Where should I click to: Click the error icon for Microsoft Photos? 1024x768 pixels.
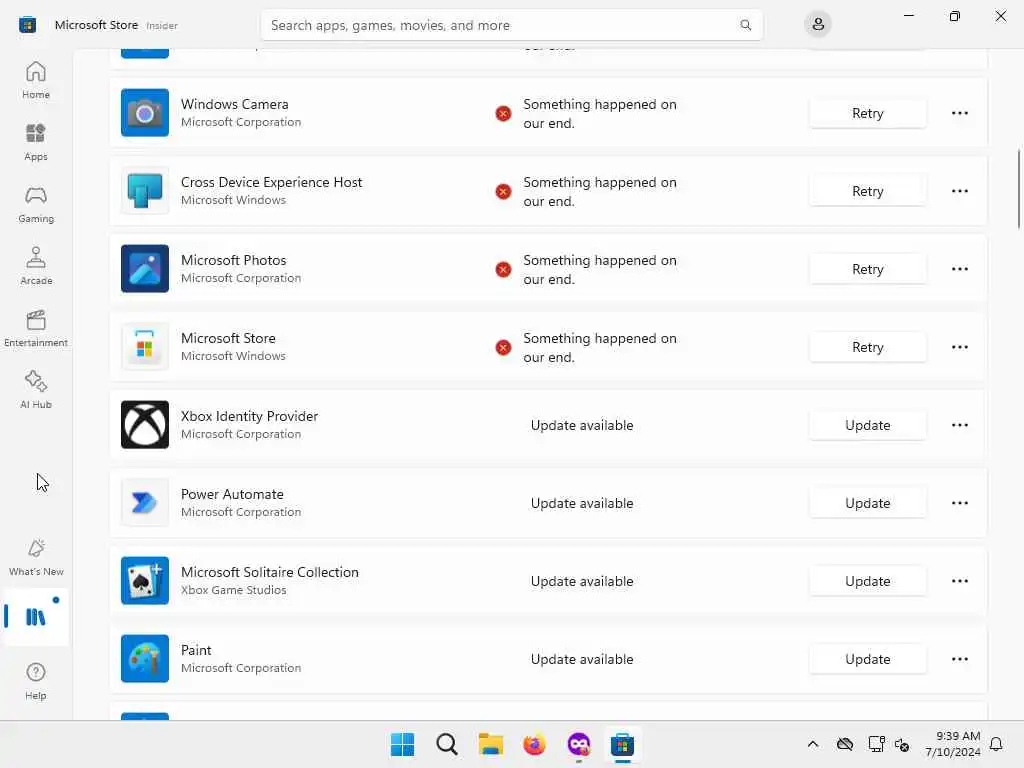tap(503, 270)
